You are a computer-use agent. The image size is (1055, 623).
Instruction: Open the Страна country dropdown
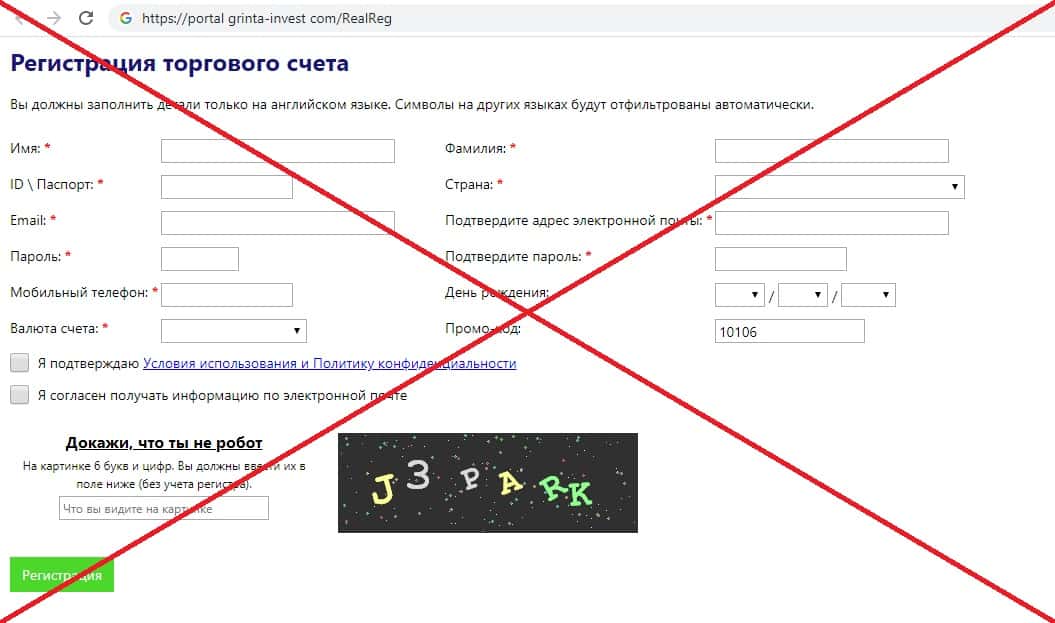tap(839, 187)
